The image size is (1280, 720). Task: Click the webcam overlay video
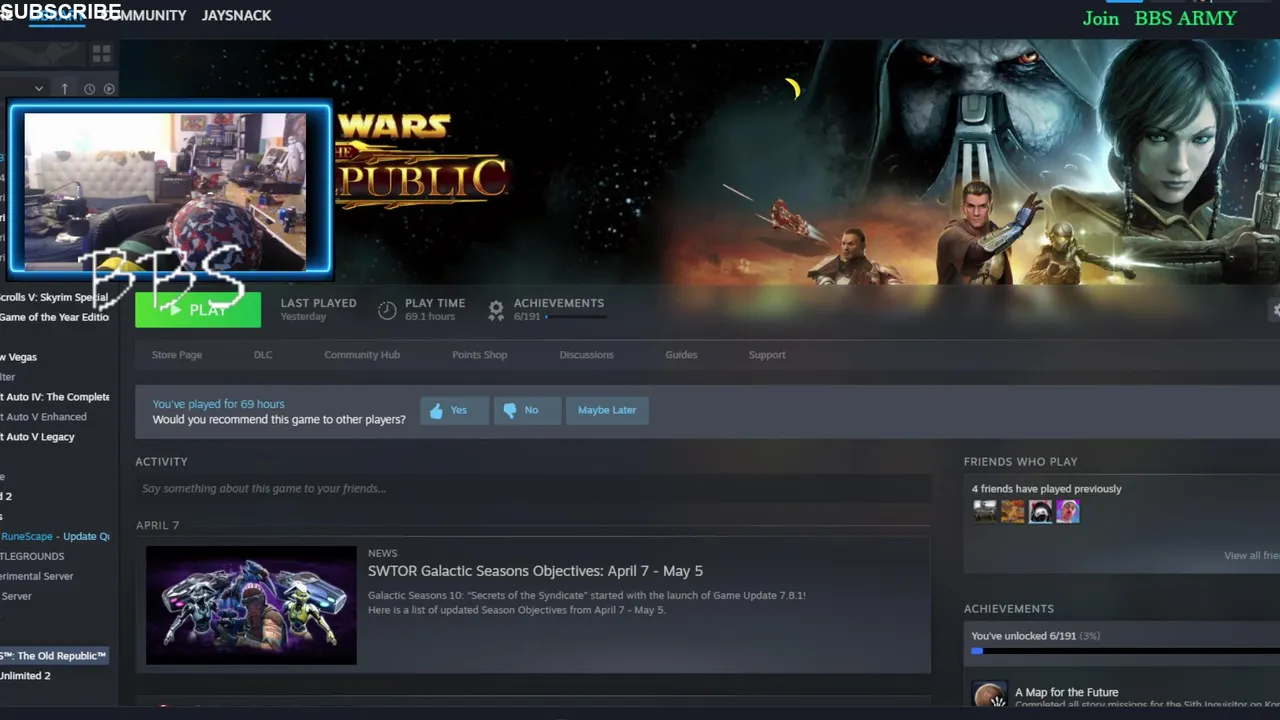(170, 189)
